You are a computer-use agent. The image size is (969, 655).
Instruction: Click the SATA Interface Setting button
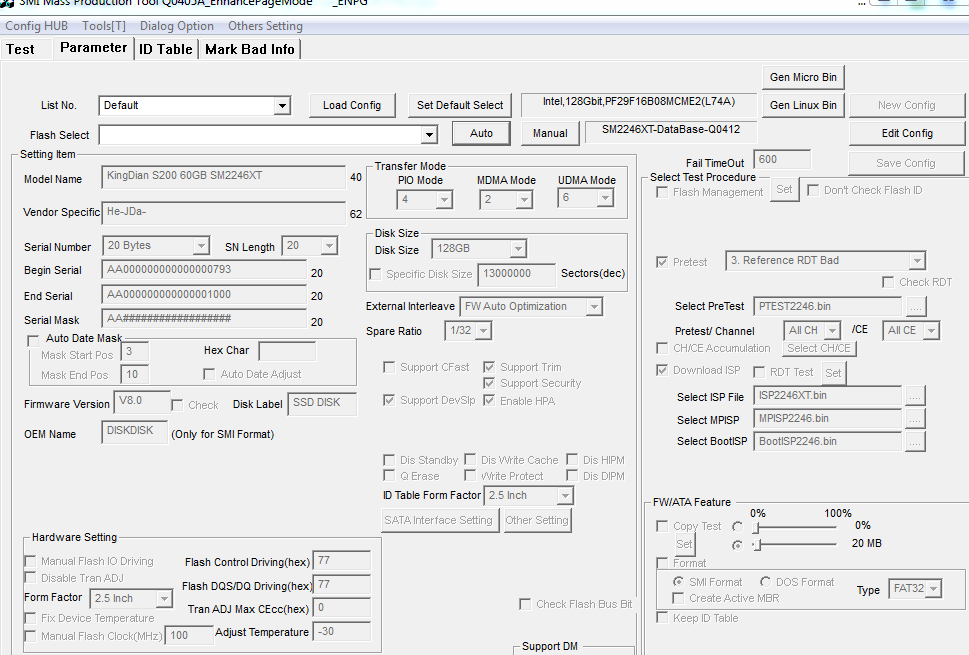(438, 520)
